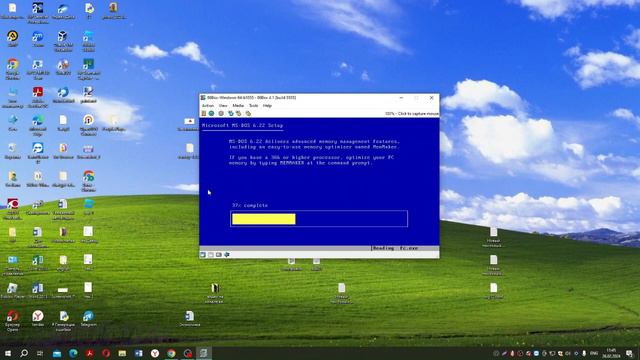Open Opera from the taskbar

click(106, 353)
